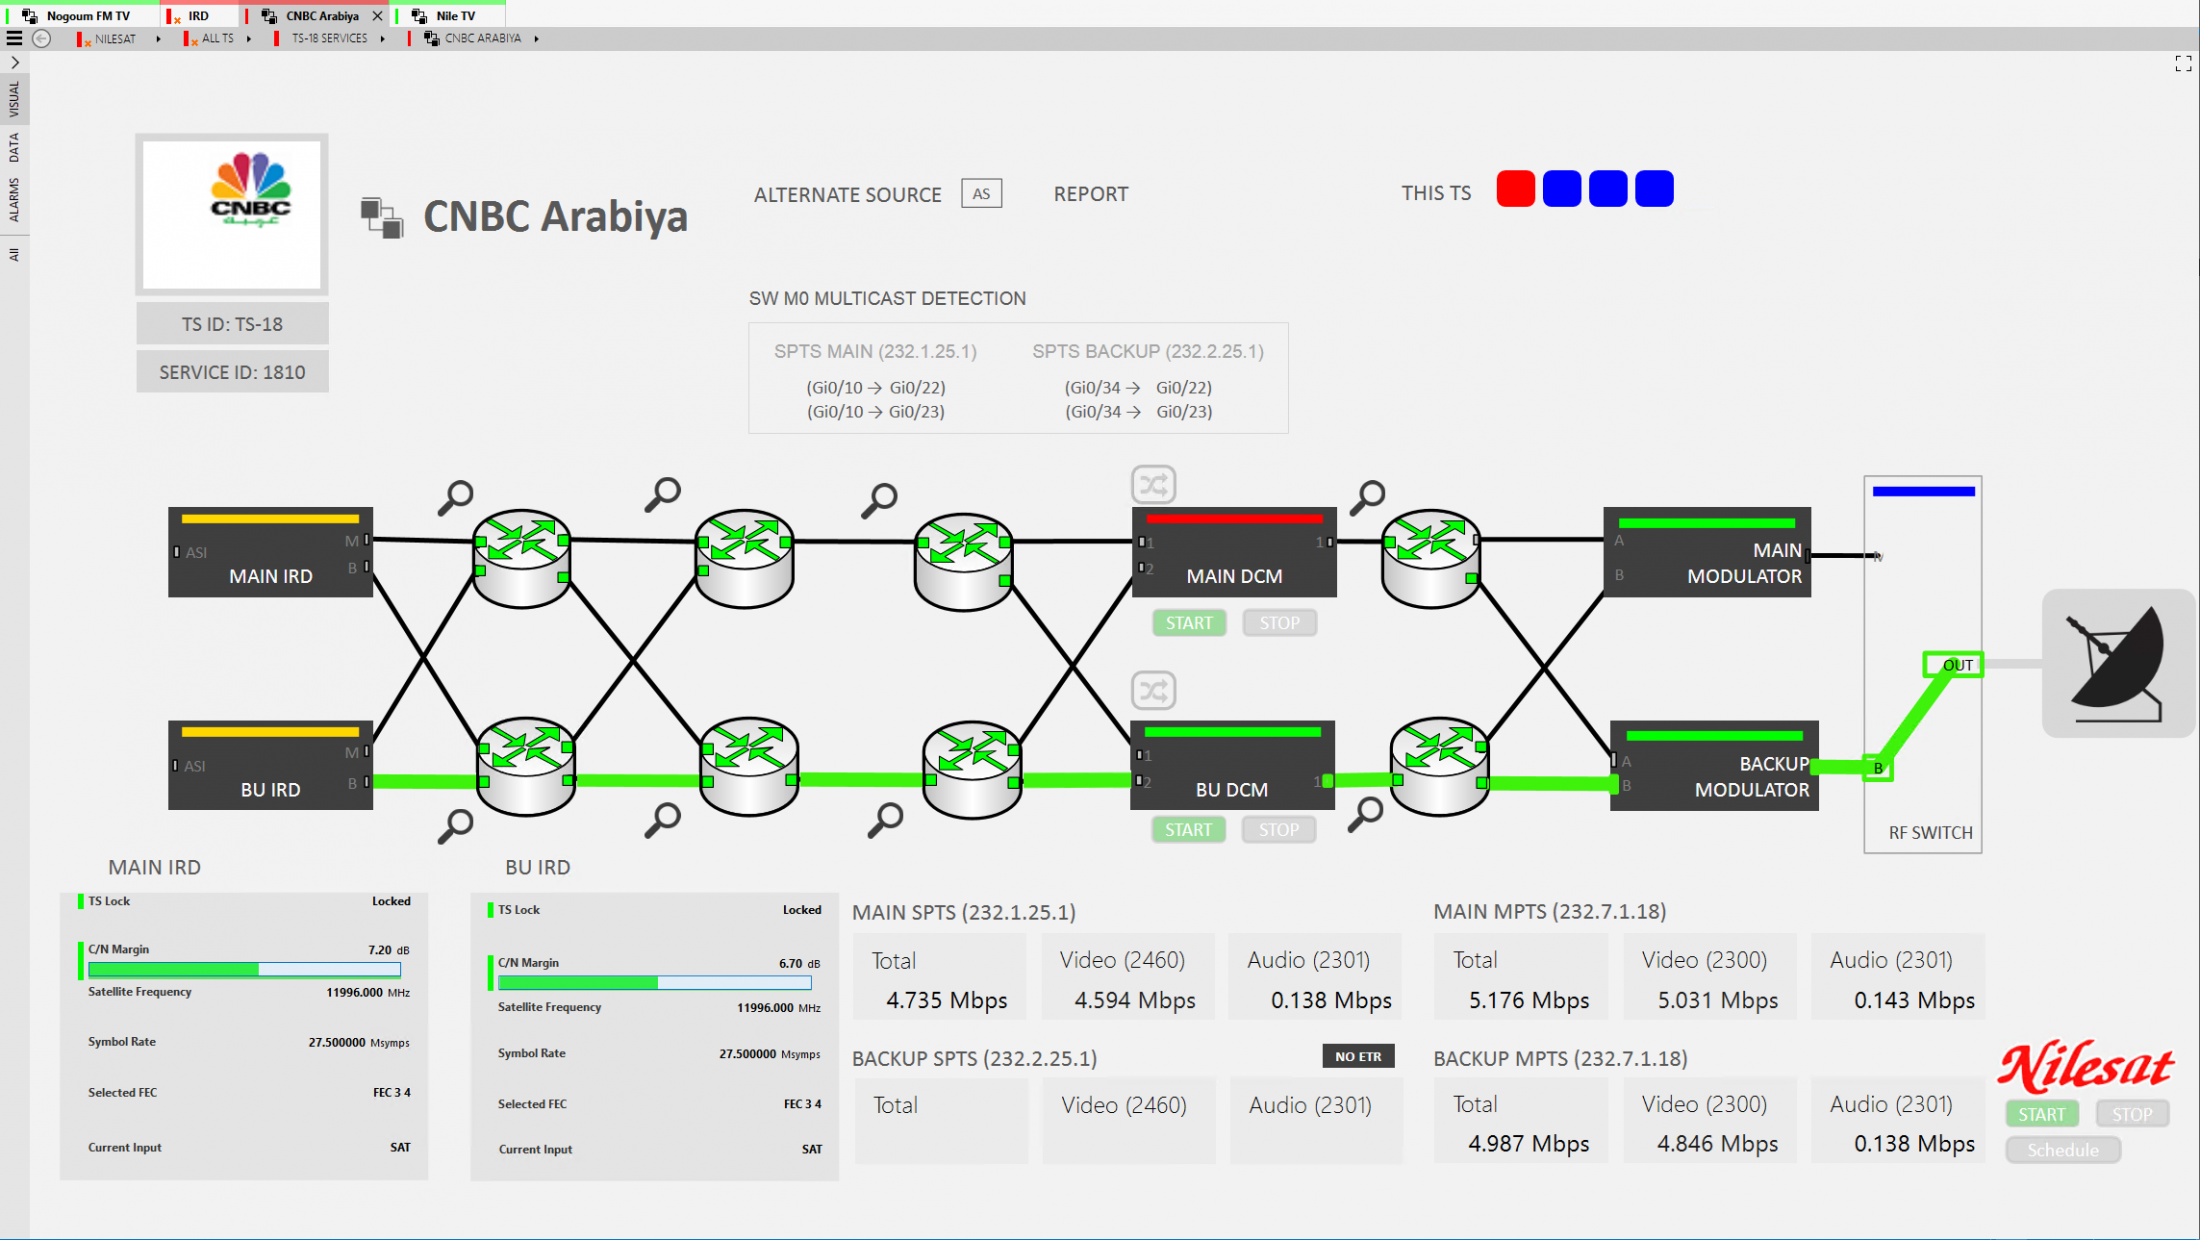Click RF SWITCH OUT port
The height and width of the screenshot is (1240, 2200).
pos(1953,665)
